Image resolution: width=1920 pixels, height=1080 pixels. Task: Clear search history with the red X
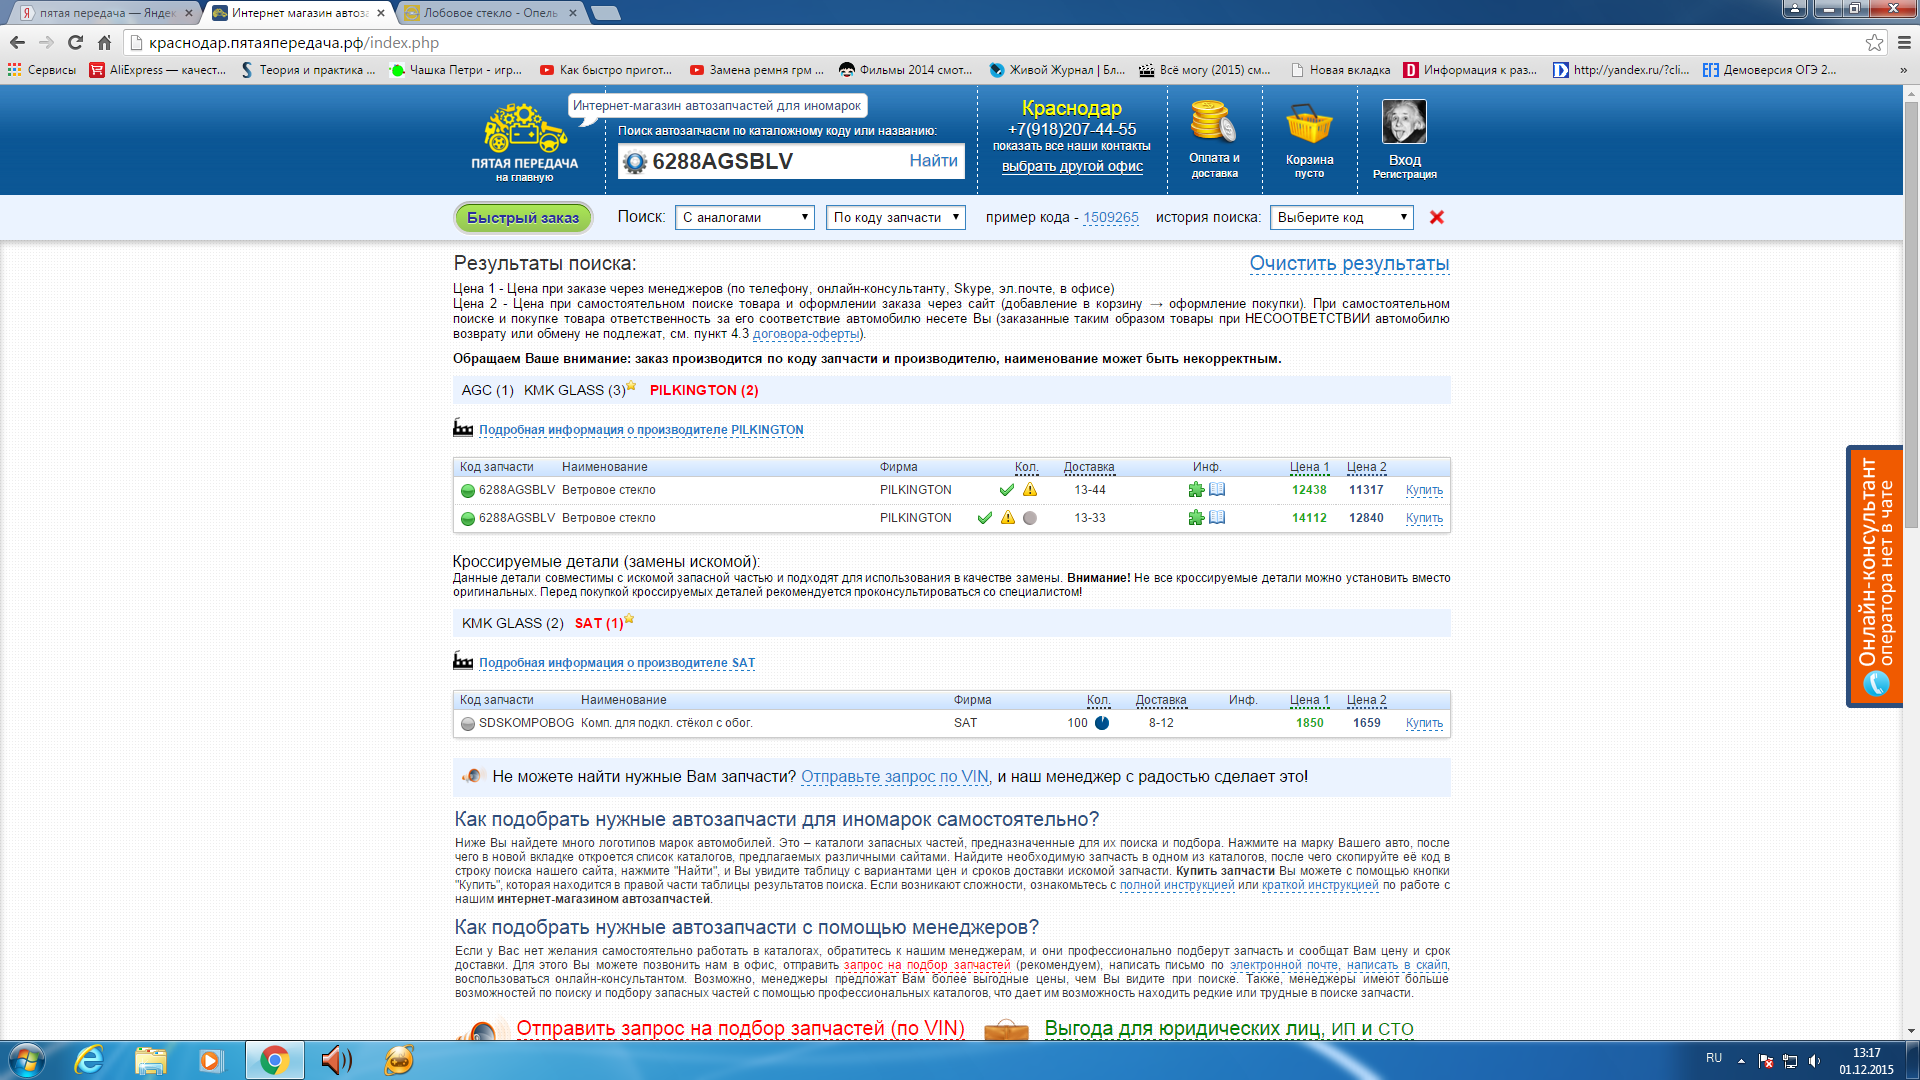[1437, 217]
